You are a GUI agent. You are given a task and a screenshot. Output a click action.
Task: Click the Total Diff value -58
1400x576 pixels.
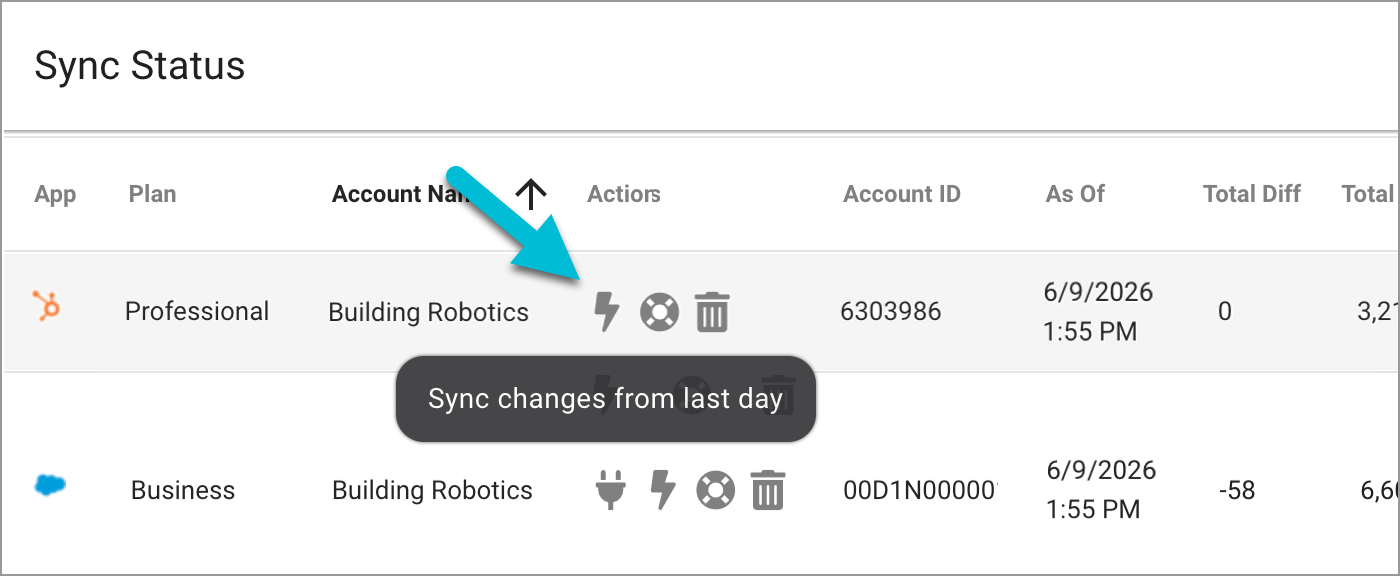point(1237,490)
